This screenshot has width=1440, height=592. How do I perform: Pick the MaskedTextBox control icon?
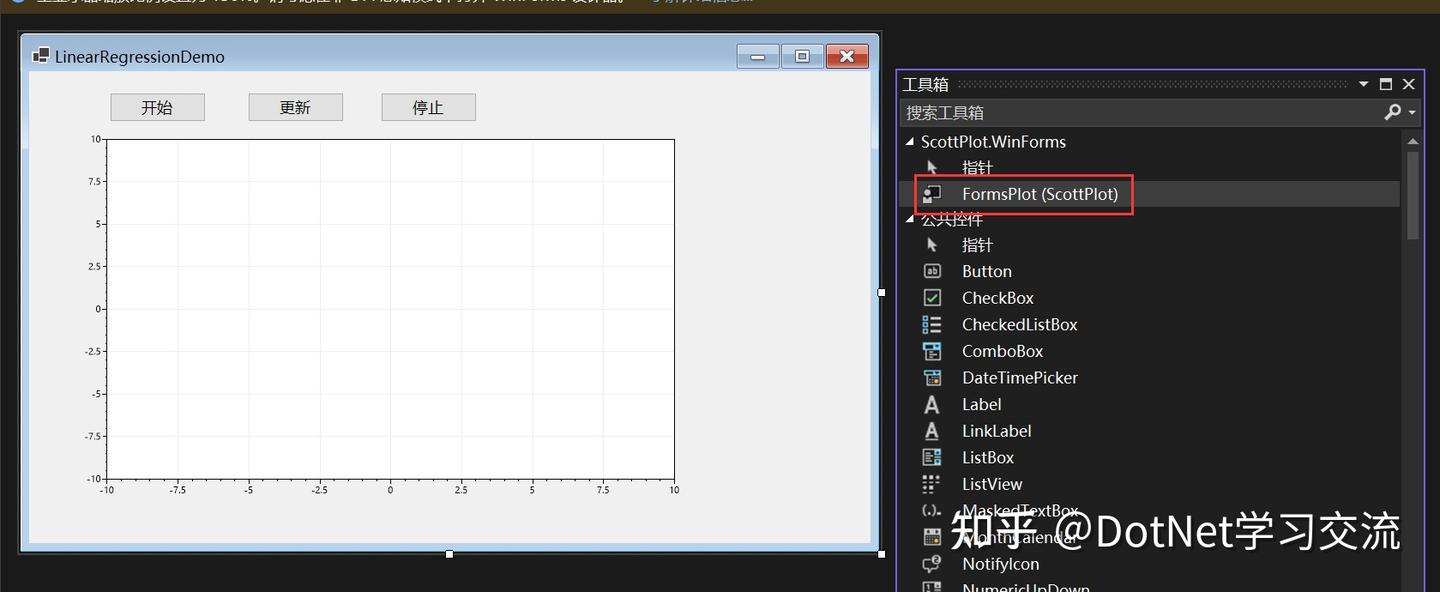click(x=932, y=511)
